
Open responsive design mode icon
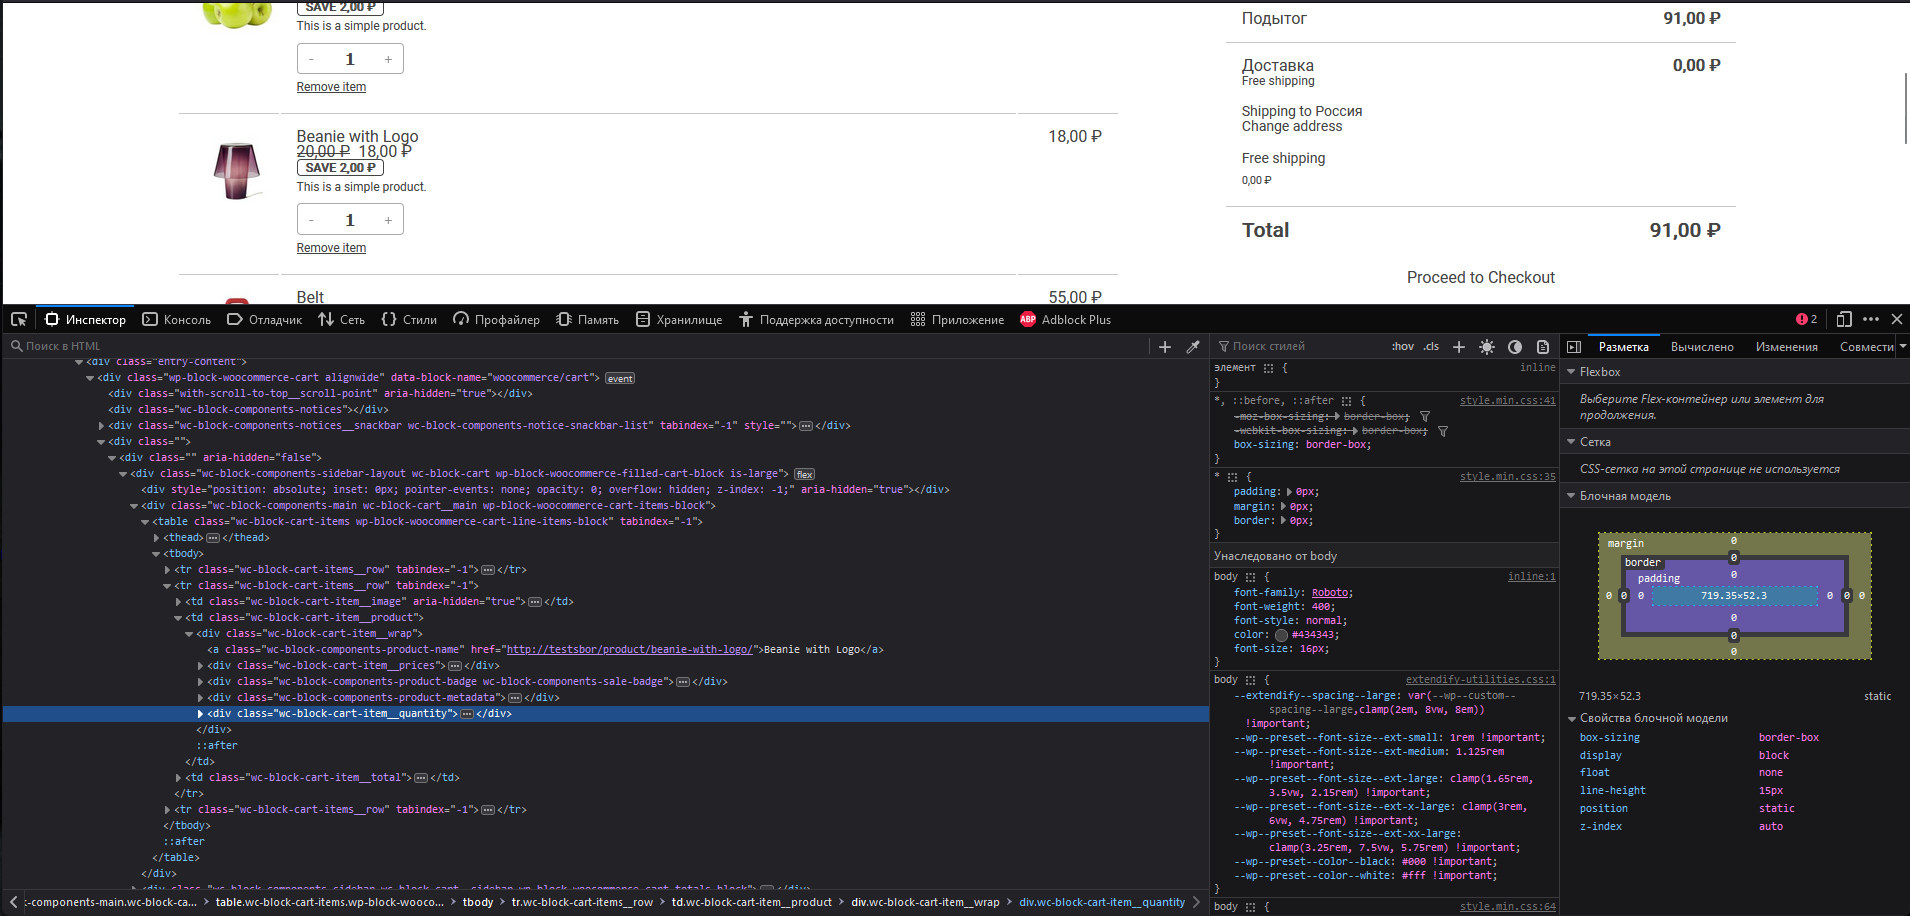[x=1844, y=319]
